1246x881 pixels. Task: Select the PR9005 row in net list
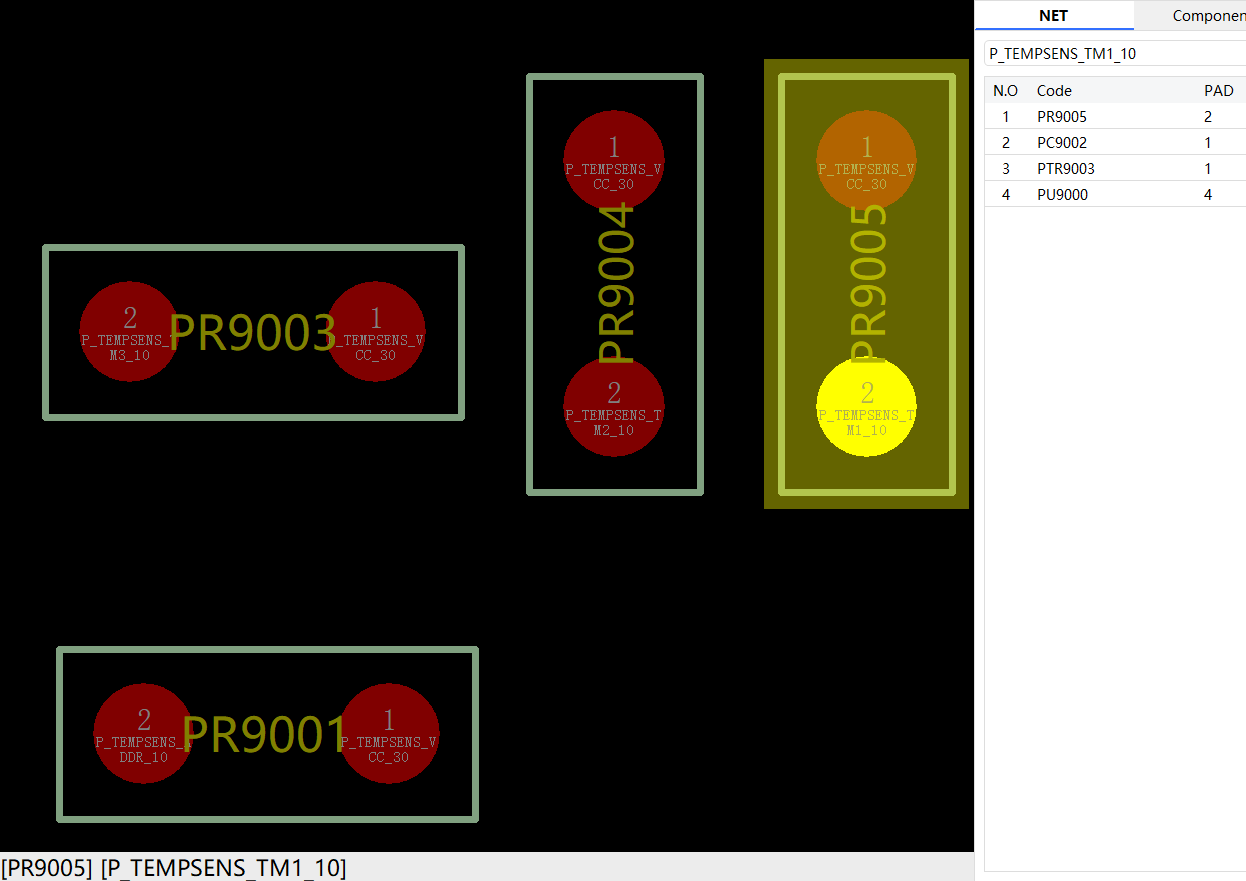point(1115,117)
